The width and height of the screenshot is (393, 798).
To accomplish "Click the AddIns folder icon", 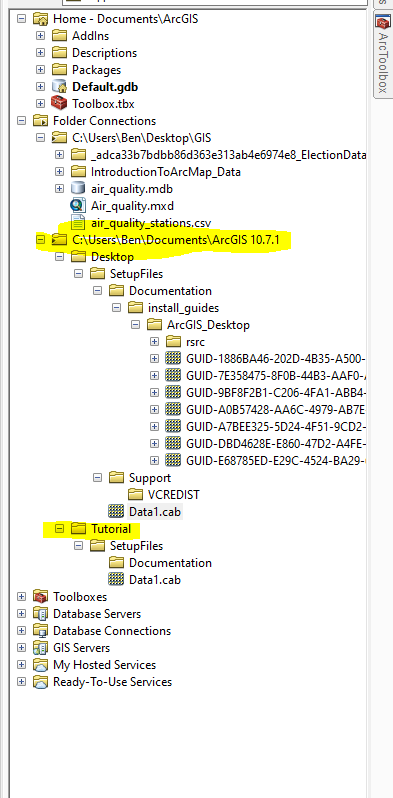I will [60, 36].
